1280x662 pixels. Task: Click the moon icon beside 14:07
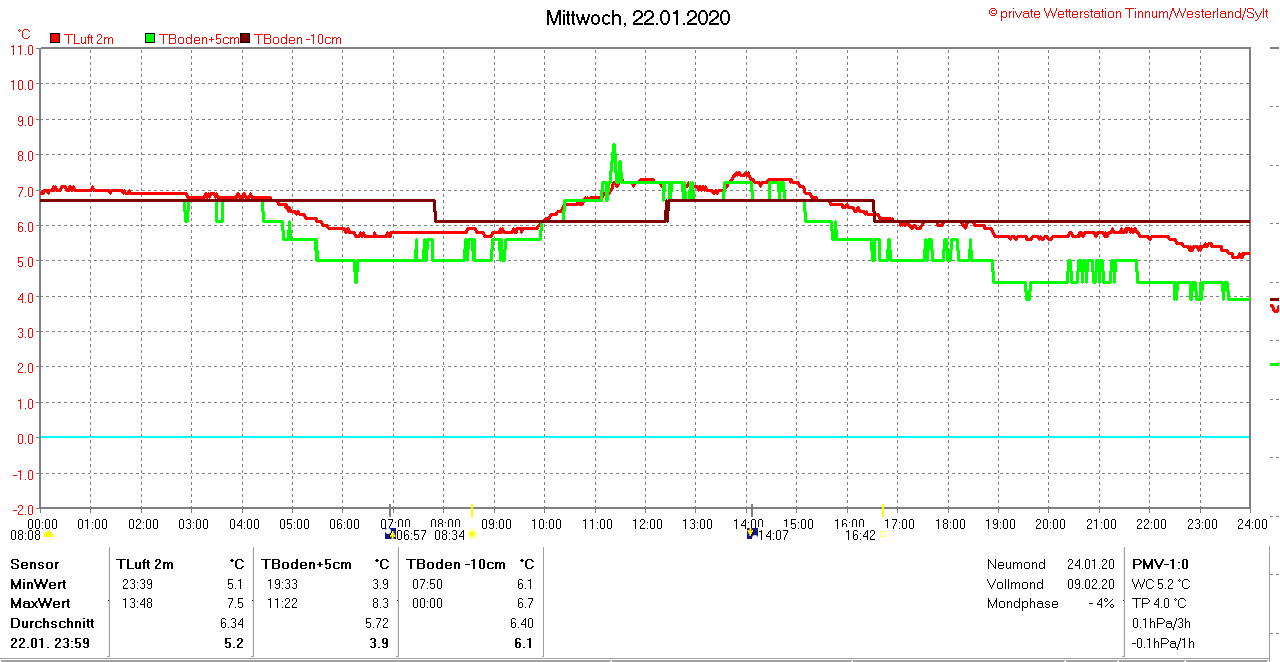point(751,534)
